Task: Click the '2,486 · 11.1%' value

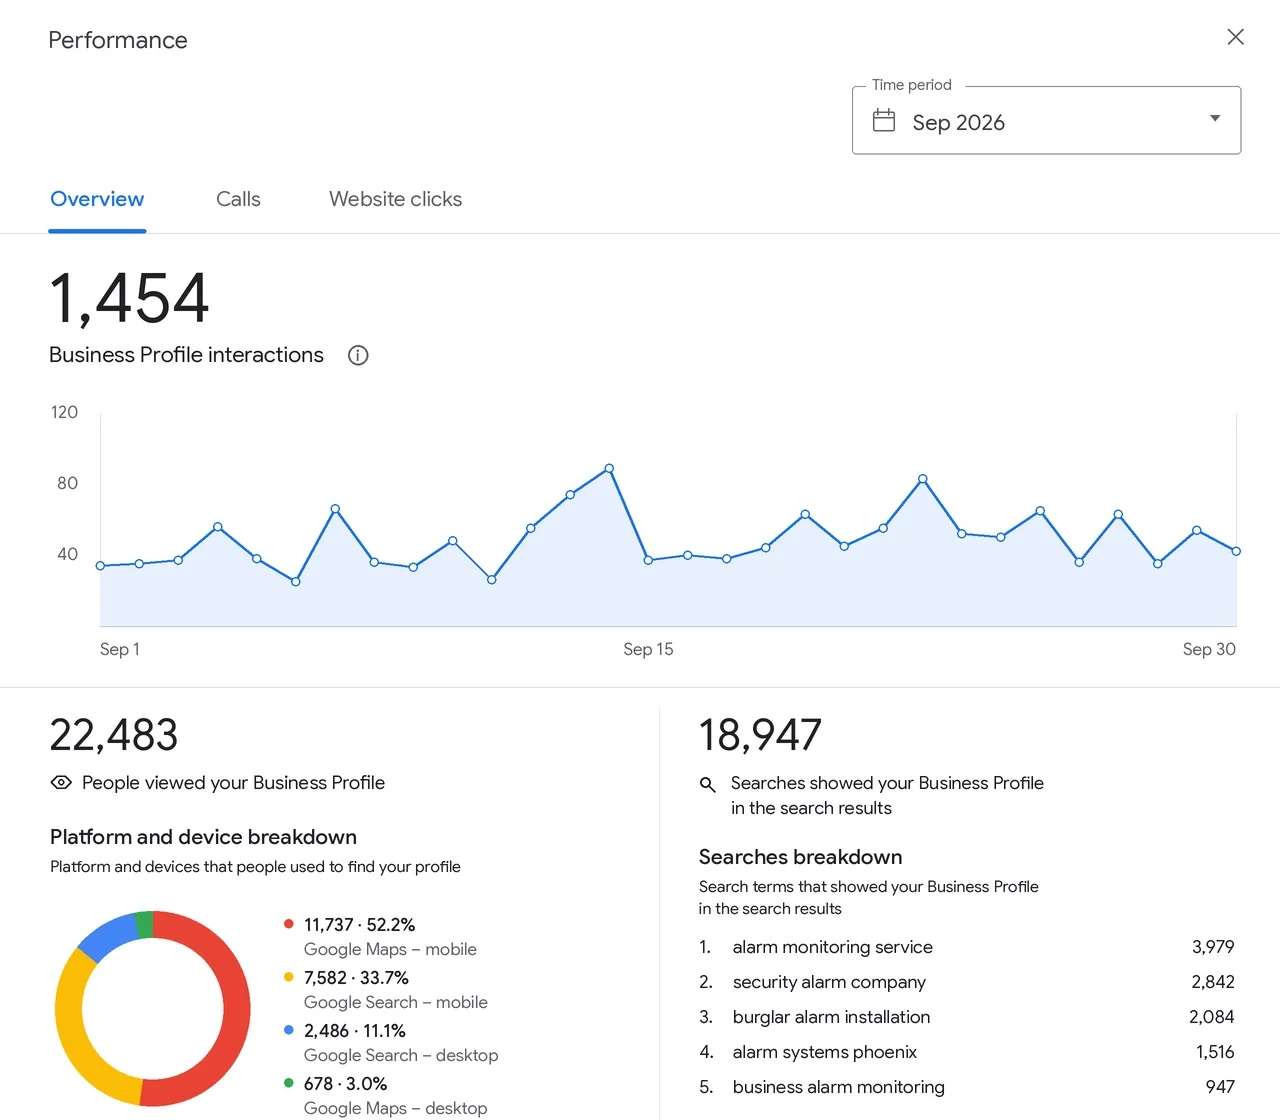Action: 355,1031
